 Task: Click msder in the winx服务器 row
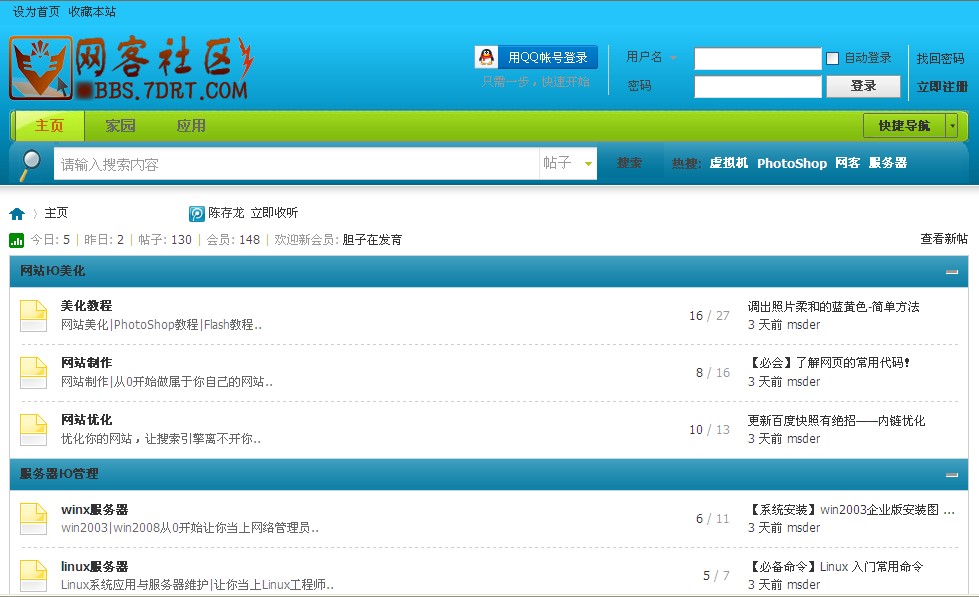[x=804, y=528]
